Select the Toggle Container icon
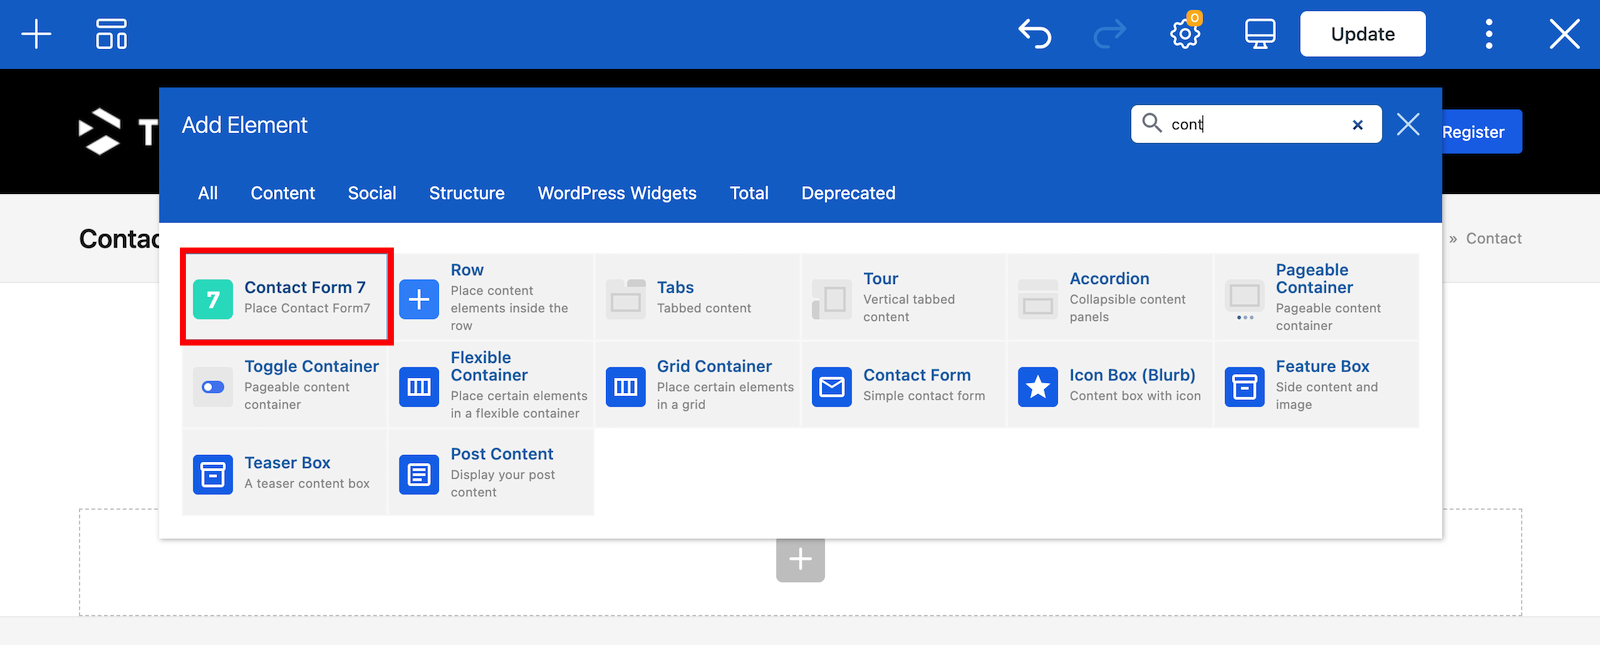 click(x=213, y=387)
